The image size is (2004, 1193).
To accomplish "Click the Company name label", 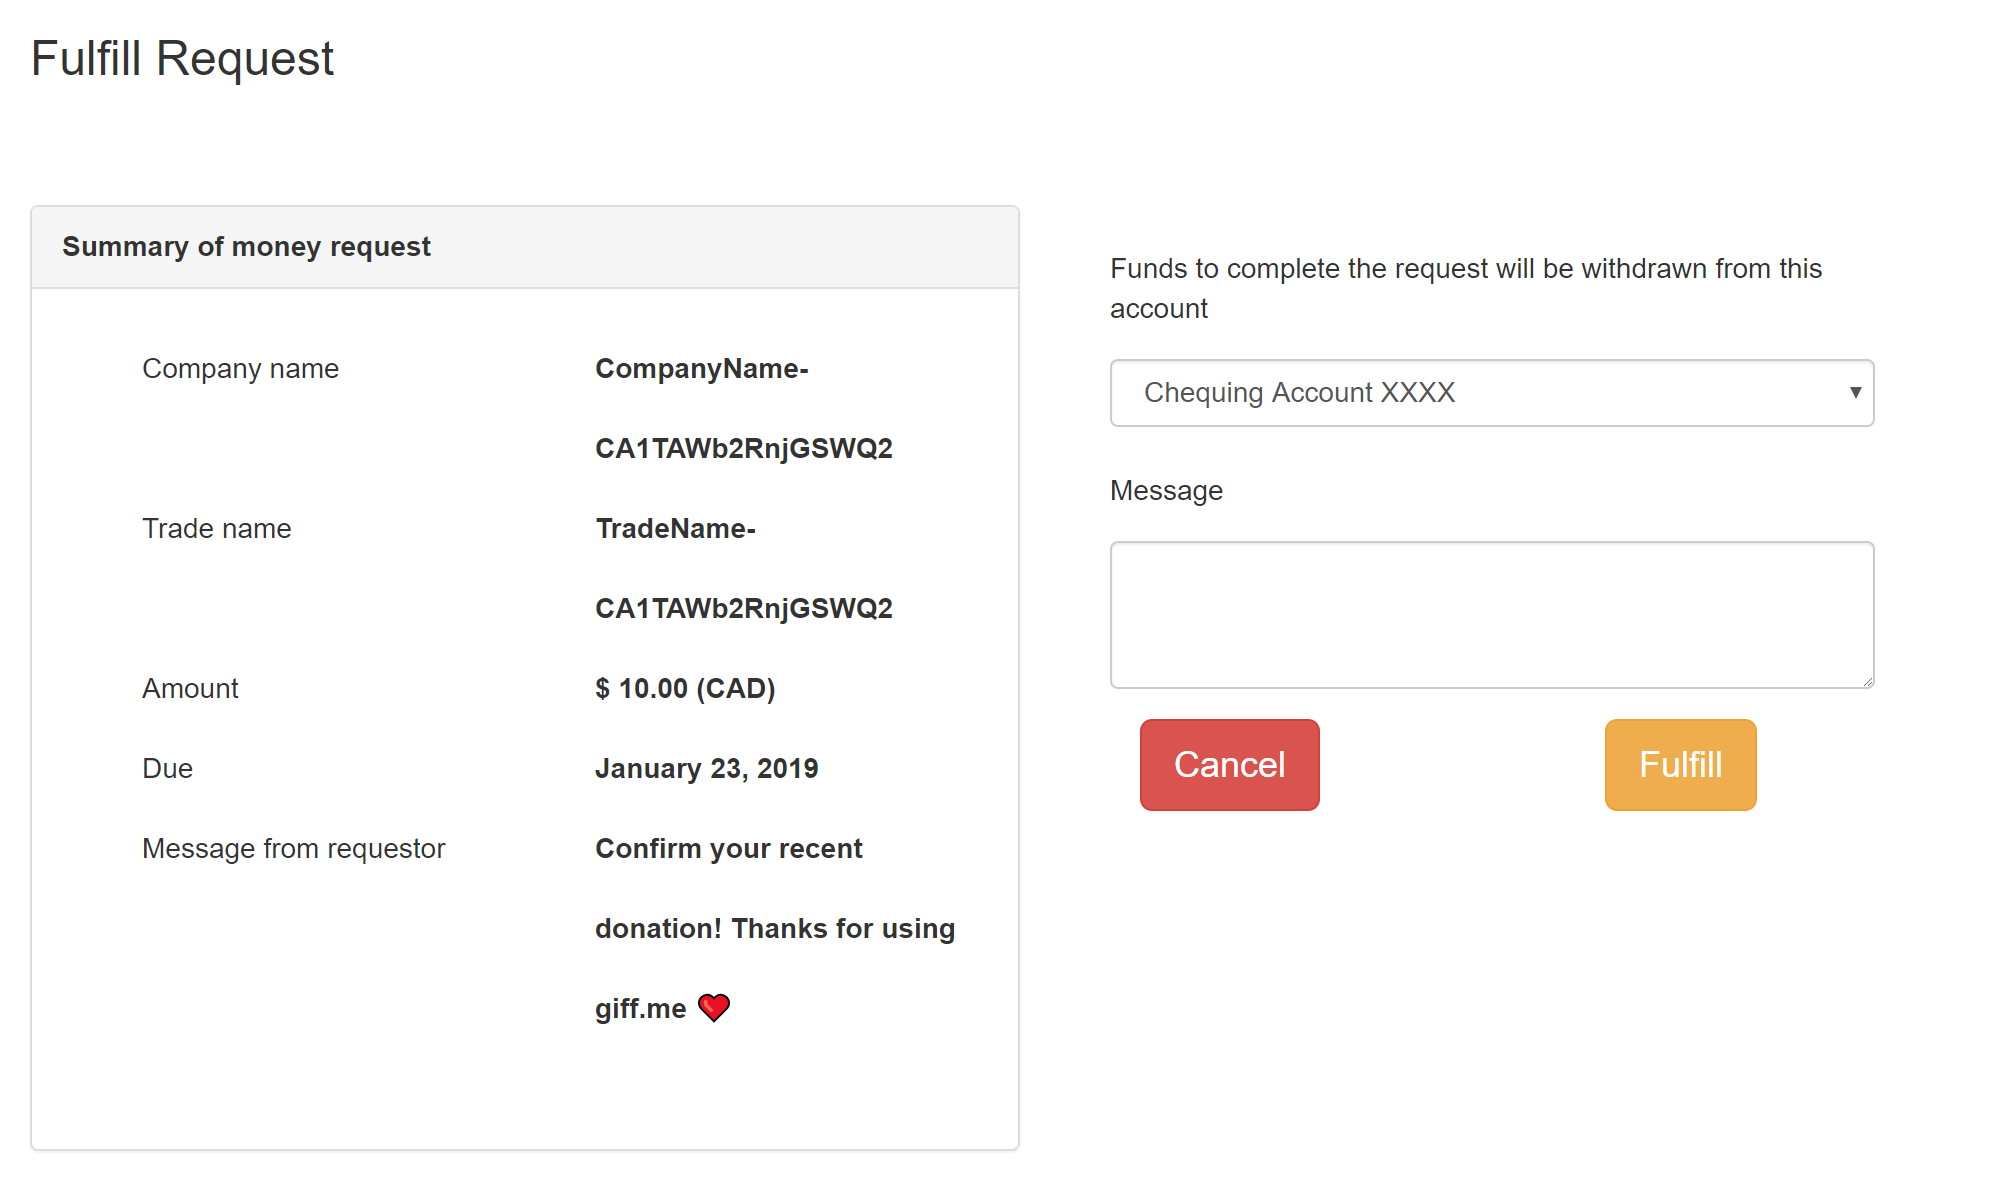I will click(x=240, y=369).
